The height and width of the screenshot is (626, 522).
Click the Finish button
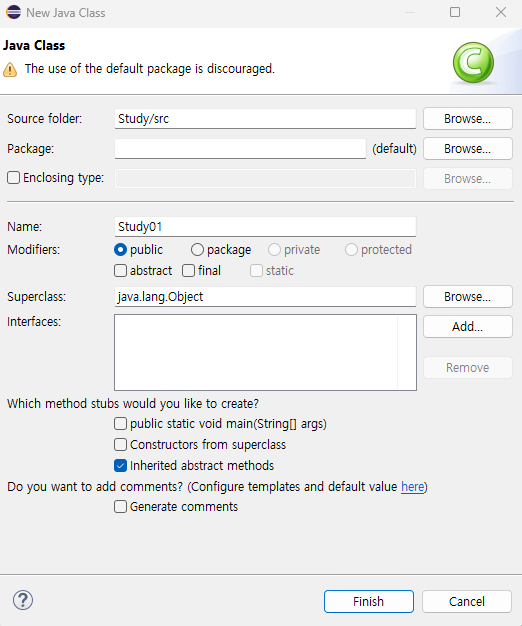(x=369, y=601)
